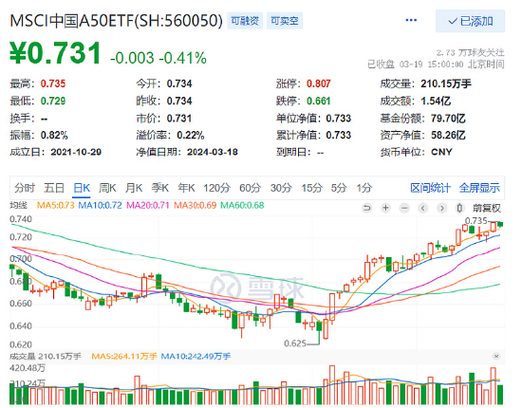Switch to the 月K monthly tab
The width and height of the screenshot is (522, 408).
coord(134,188)
